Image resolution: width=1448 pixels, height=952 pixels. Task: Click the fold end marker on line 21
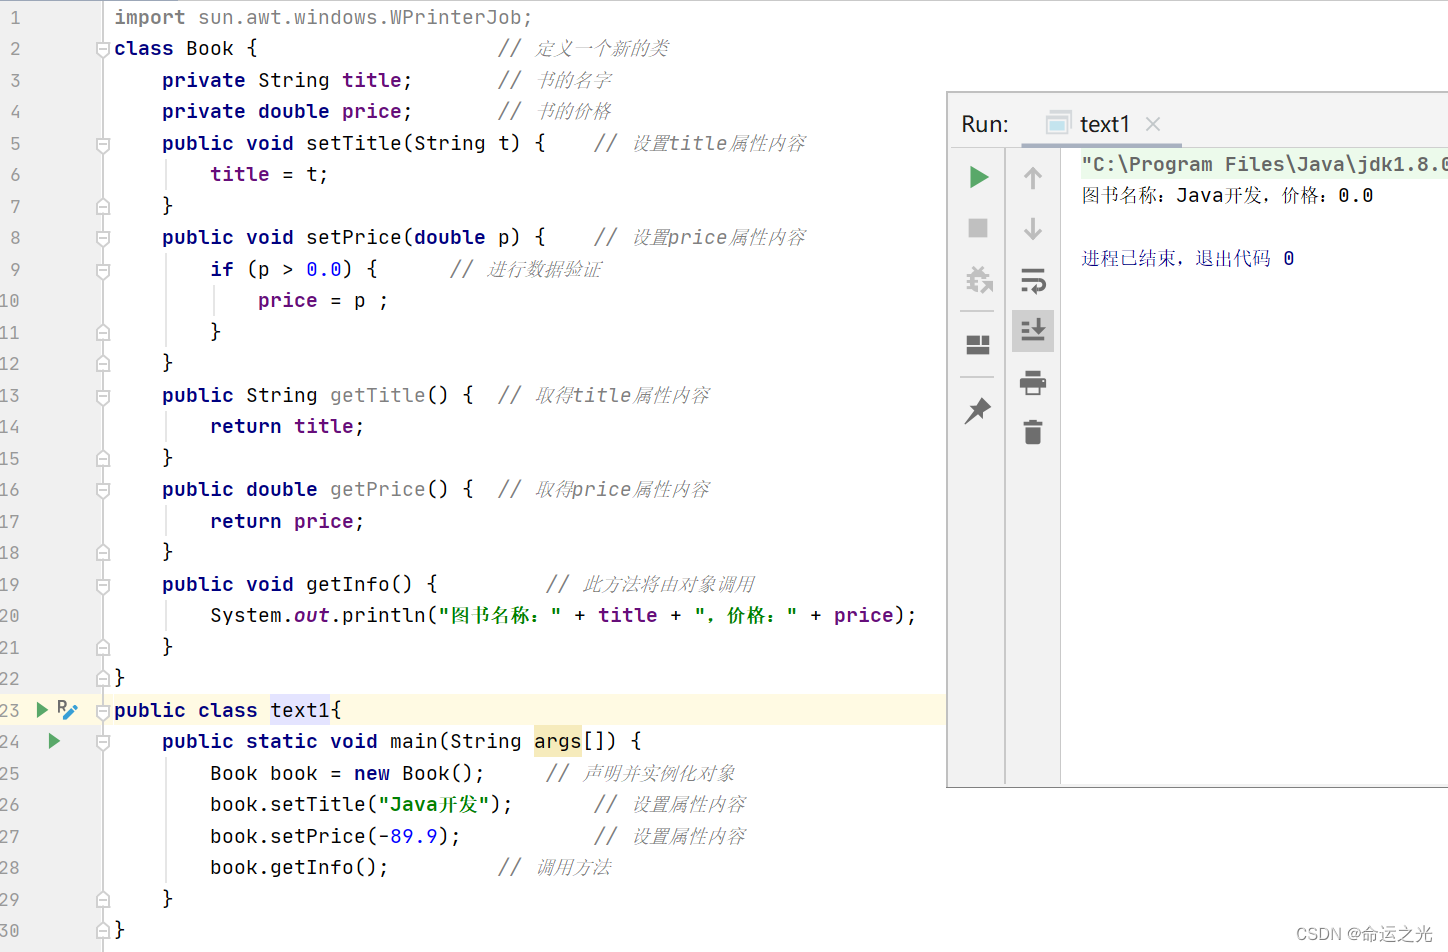pyautogui.click(x=103, y=647)
